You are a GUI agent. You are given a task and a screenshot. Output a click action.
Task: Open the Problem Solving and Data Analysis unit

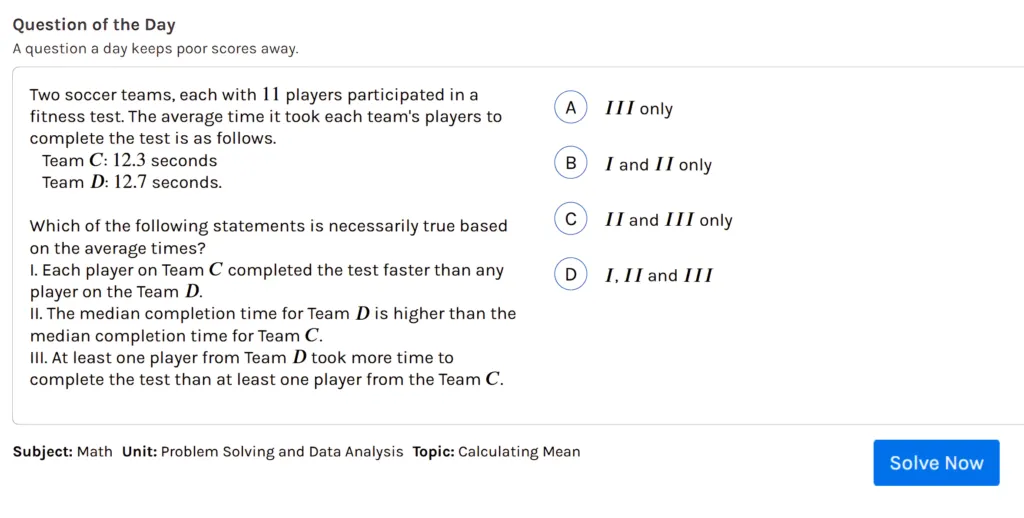click(281, 452)
